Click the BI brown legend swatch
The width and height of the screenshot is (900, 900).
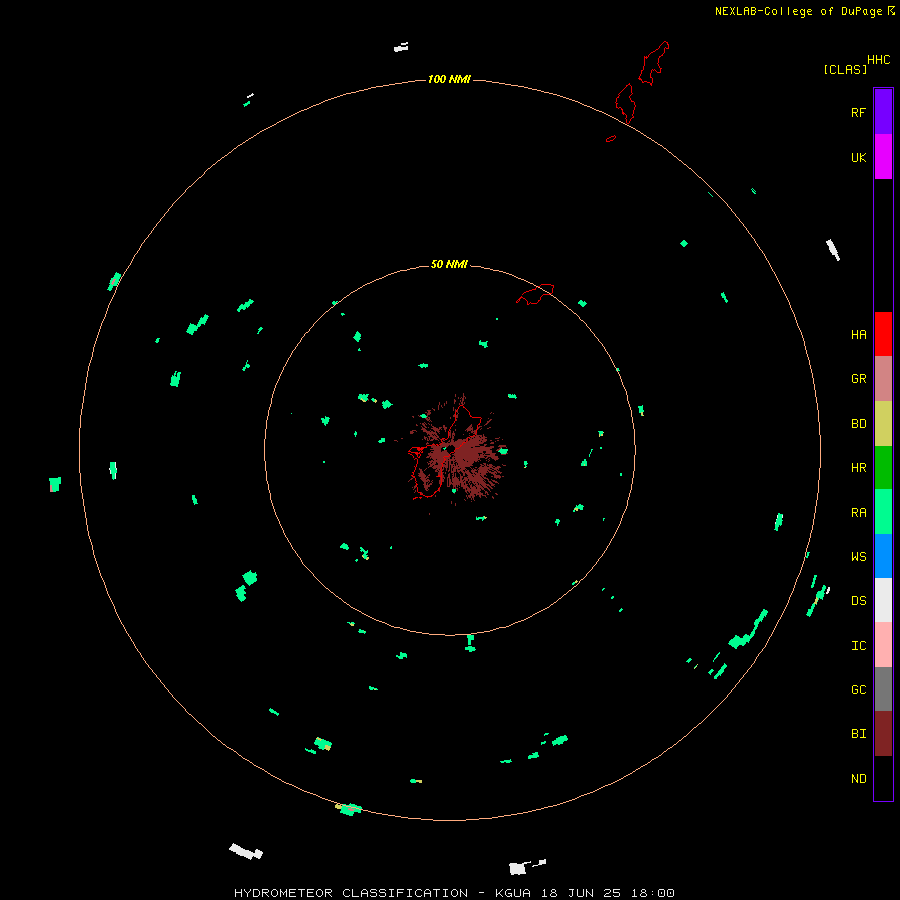point(883,734)
